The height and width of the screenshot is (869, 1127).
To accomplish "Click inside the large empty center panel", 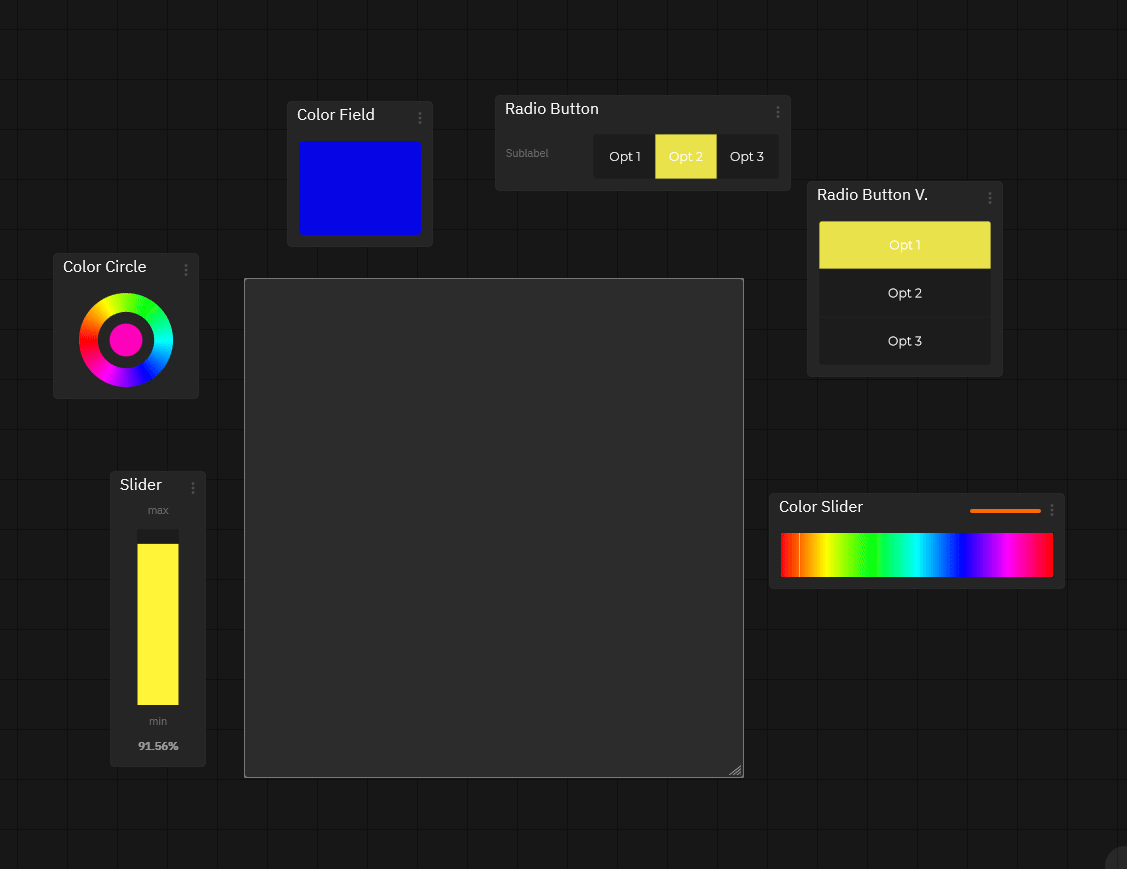I will 493,527.
